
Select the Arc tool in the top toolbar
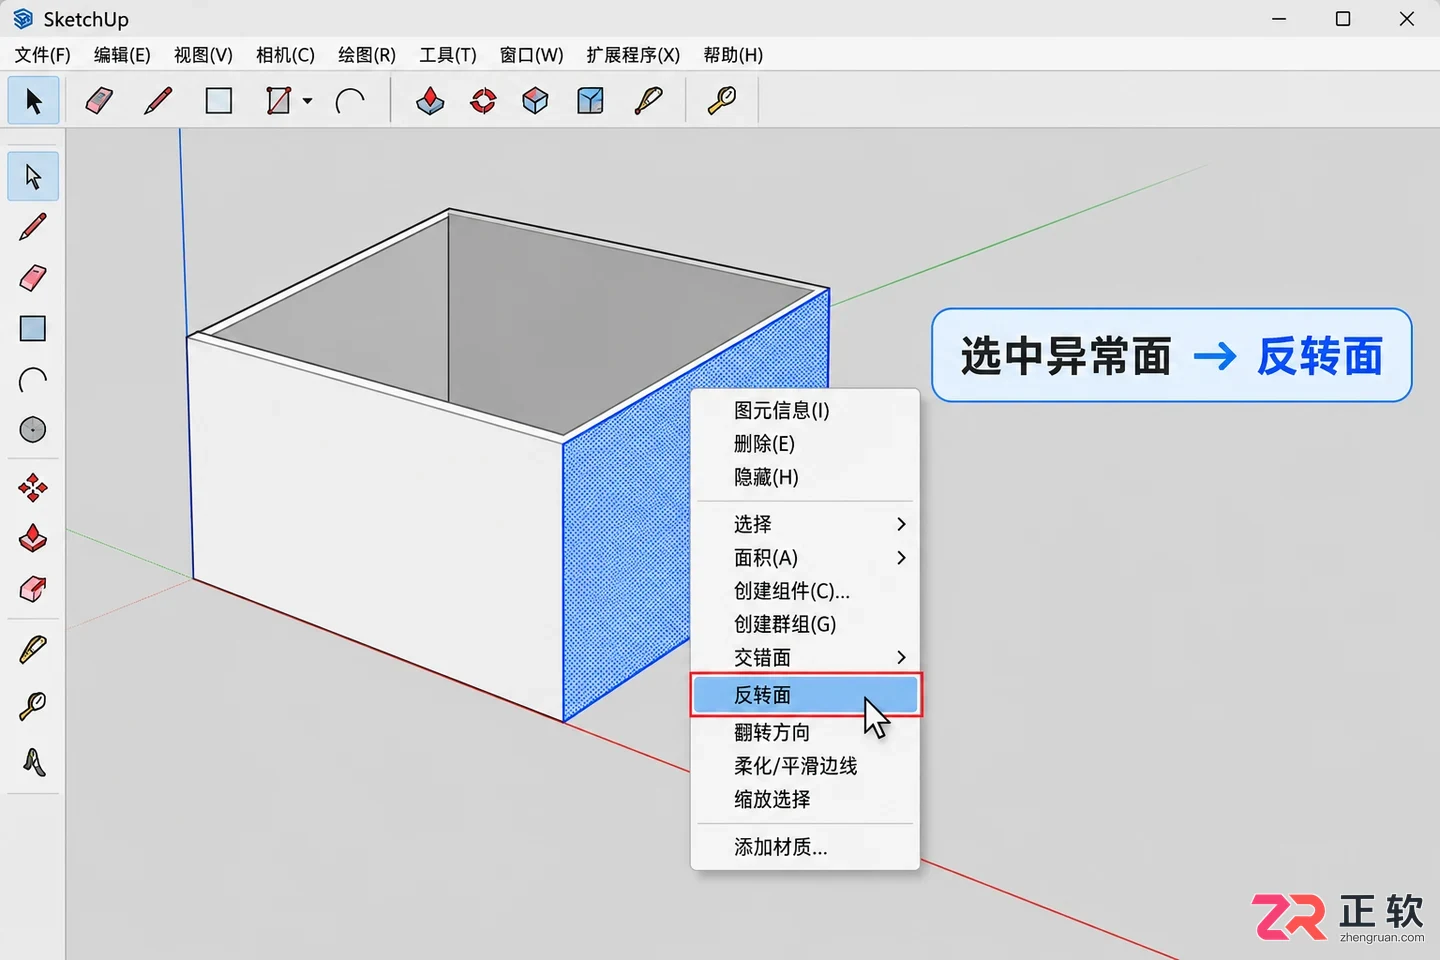(350, 101)
